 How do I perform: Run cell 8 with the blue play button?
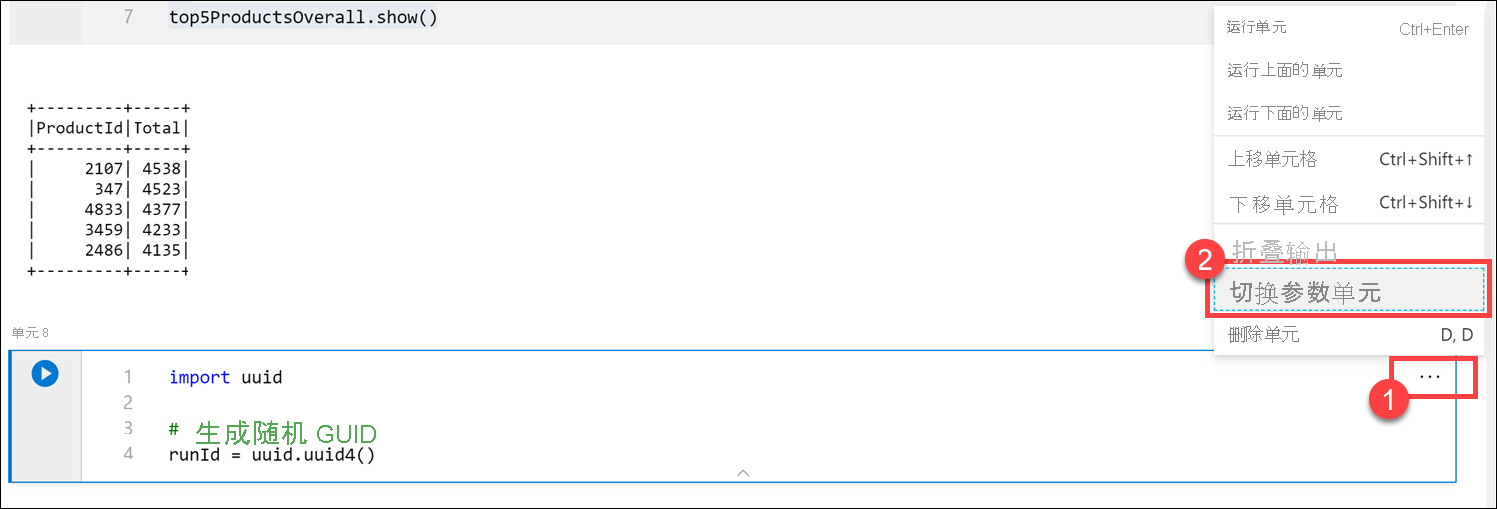[44, 373]
